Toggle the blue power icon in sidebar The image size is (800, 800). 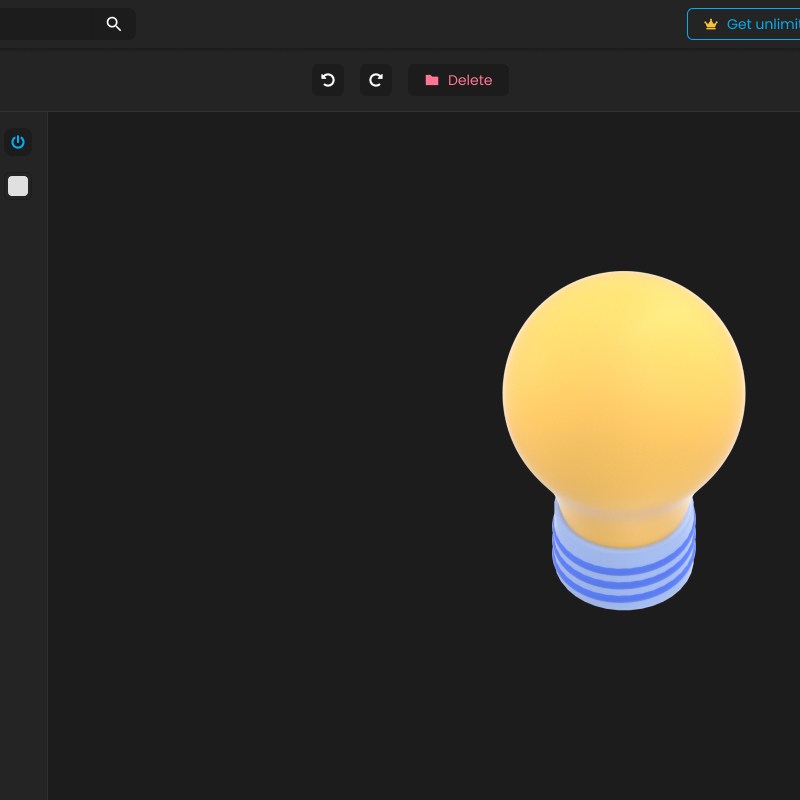pyautogui.click(x=18, y=142)
